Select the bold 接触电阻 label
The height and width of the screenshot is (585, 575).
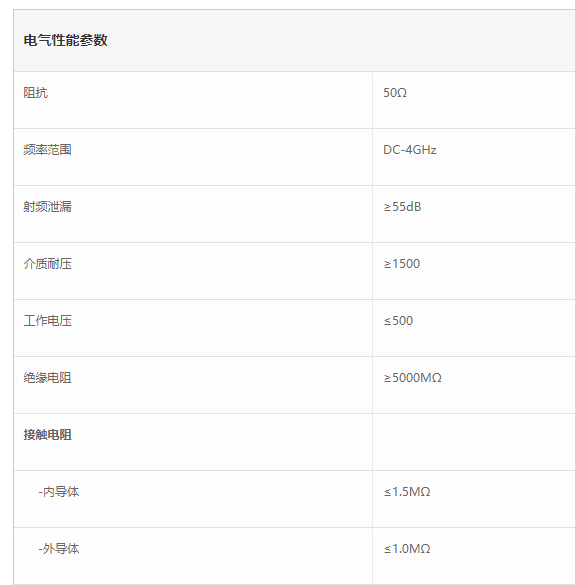(47, 435)
